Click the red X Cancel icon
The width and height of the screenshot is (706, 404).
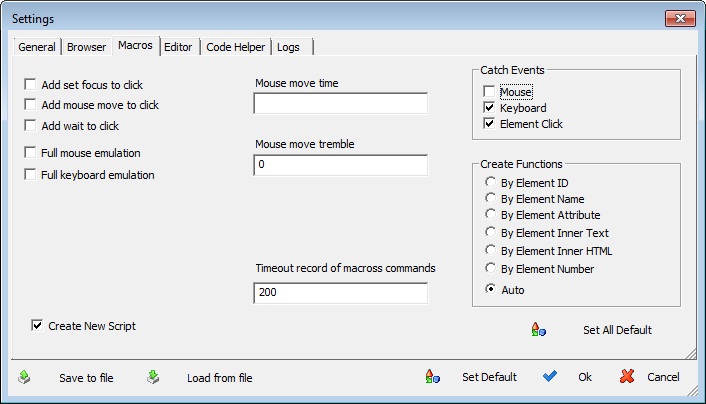(627, 376)
